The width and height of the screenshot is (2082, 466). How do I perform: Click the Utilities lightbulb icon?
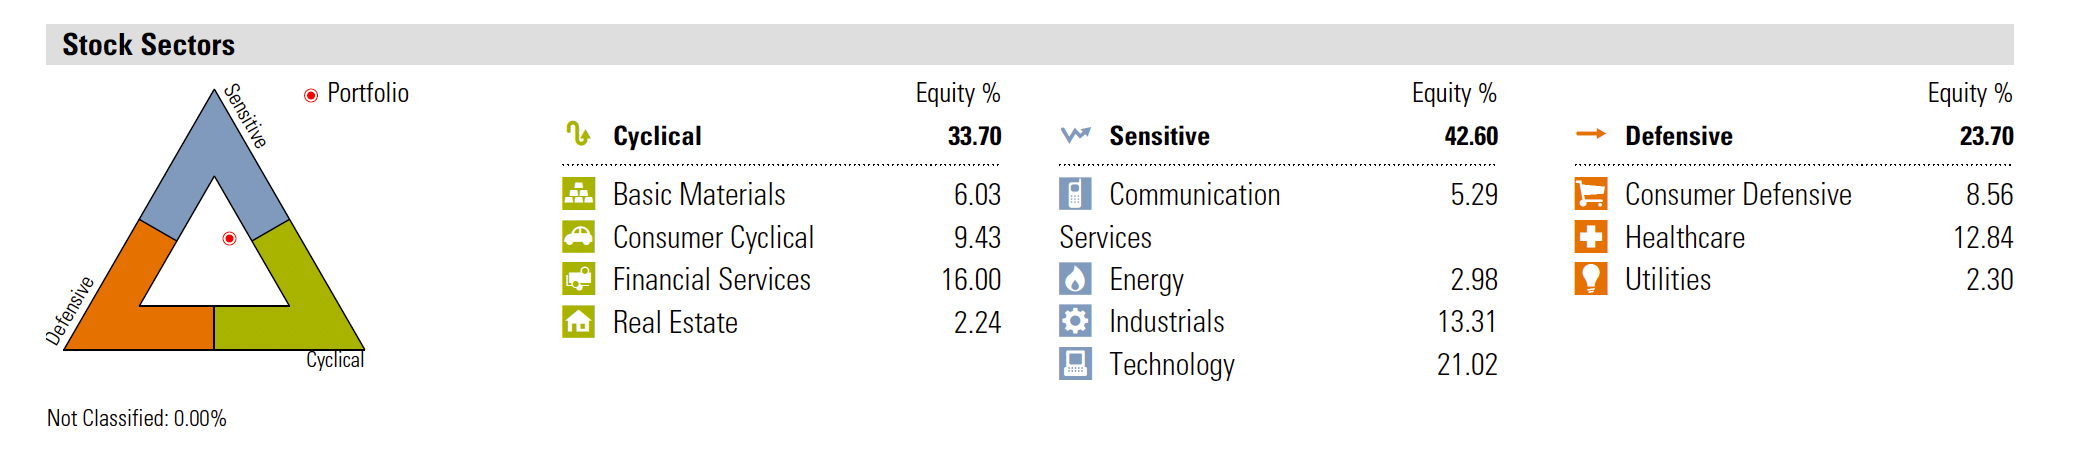pos(1590,279)
